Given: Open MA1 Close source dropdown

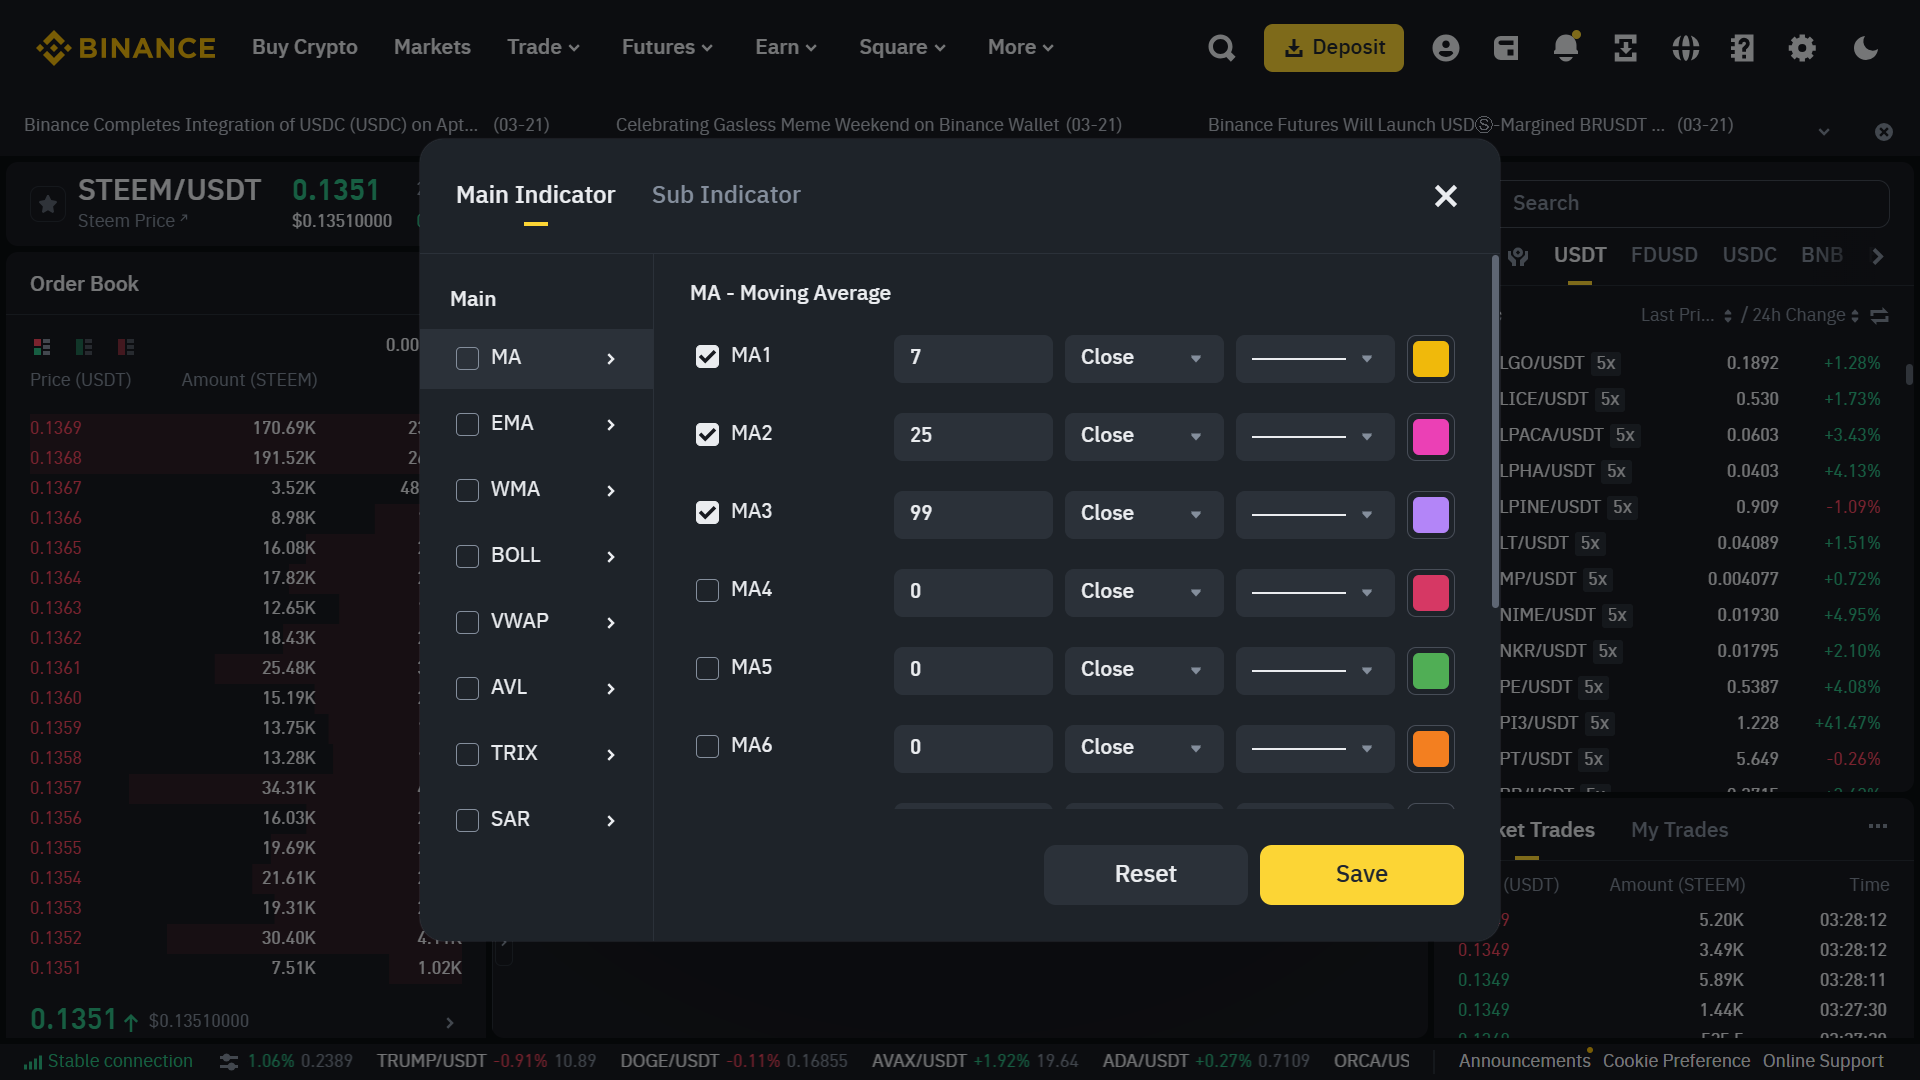Looking at the screenshot, I should pos(1144,359).
